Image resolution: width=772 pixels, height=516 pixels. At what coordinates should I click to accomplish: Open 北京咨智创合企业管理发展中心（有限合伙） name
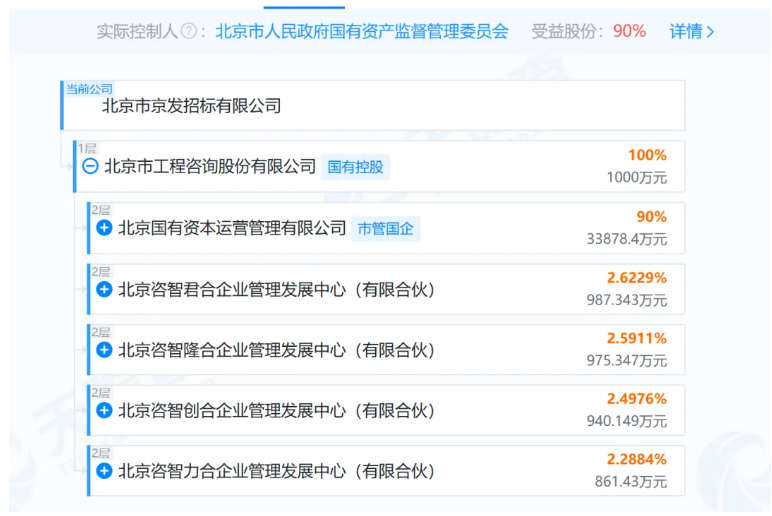pos(277,410)
